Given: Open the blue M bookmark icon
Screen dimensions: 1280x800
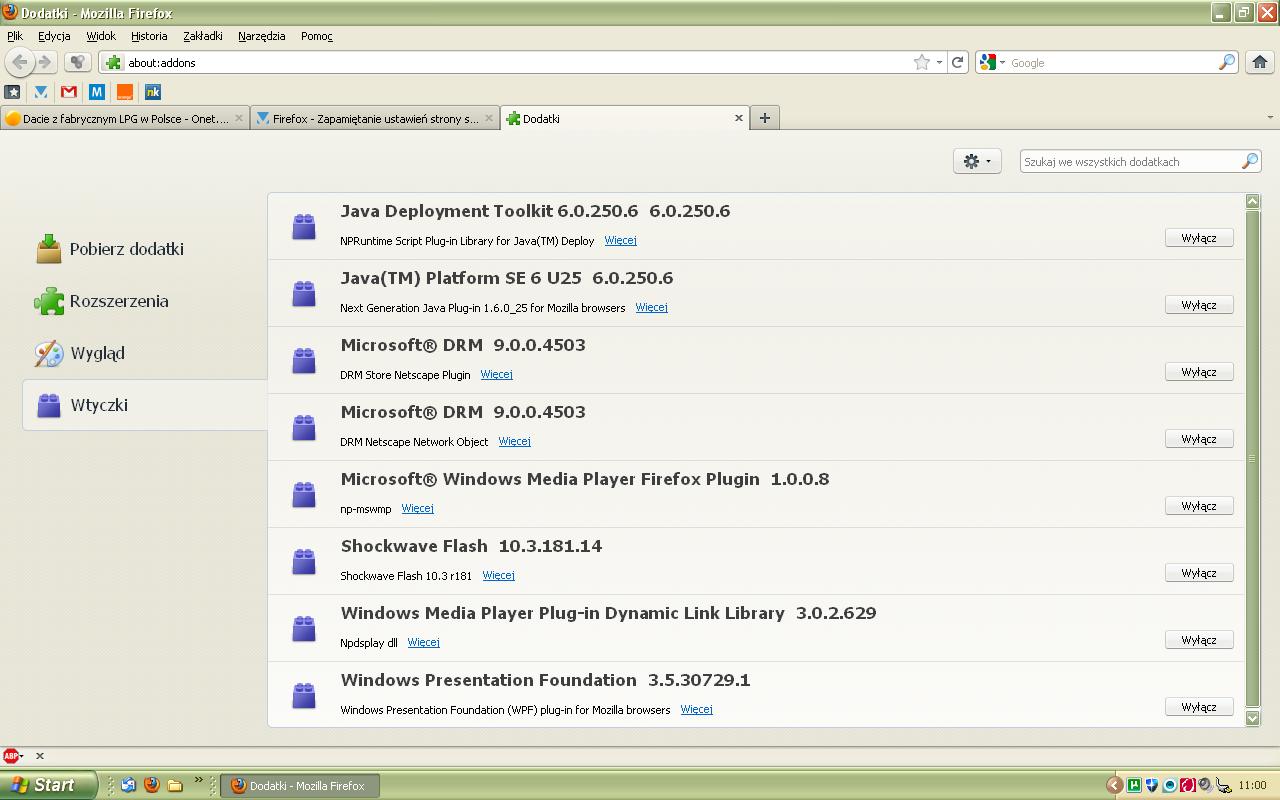Looking at the screenshot, I should [97, 91].
